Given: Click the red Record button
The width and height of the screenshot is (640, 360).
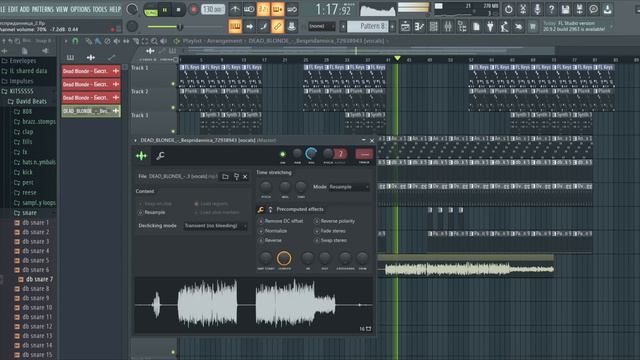Looking at the screenshot, I should (194, 9).
